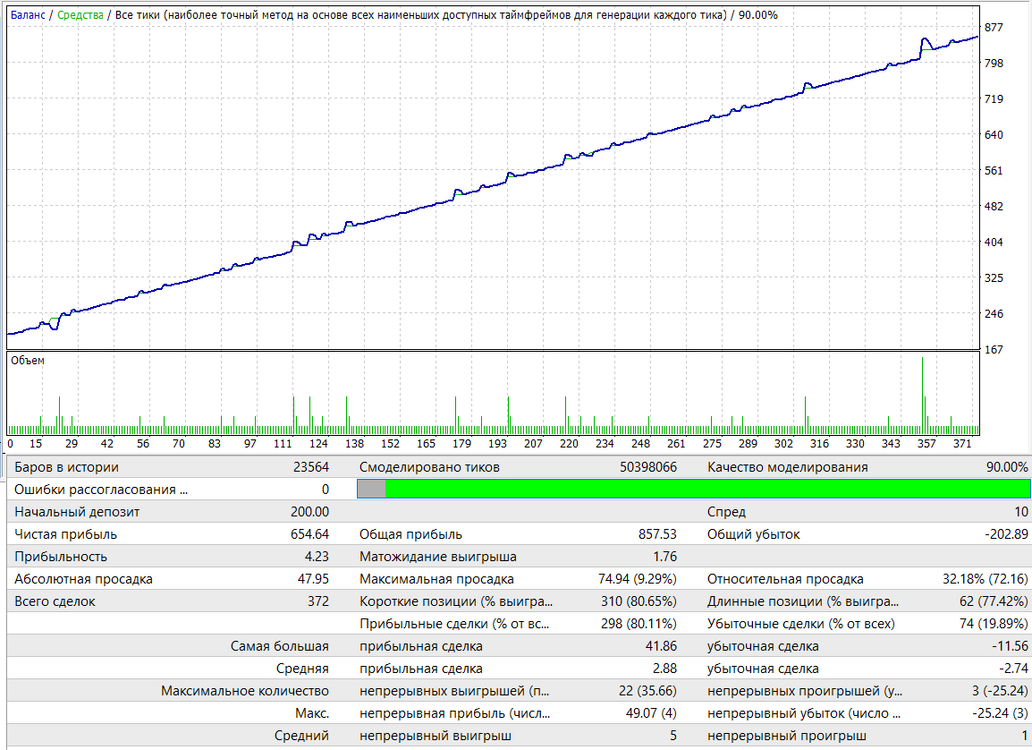
Task: Click the 167 label on the balance axis
Action: click(x=994, y=349)
